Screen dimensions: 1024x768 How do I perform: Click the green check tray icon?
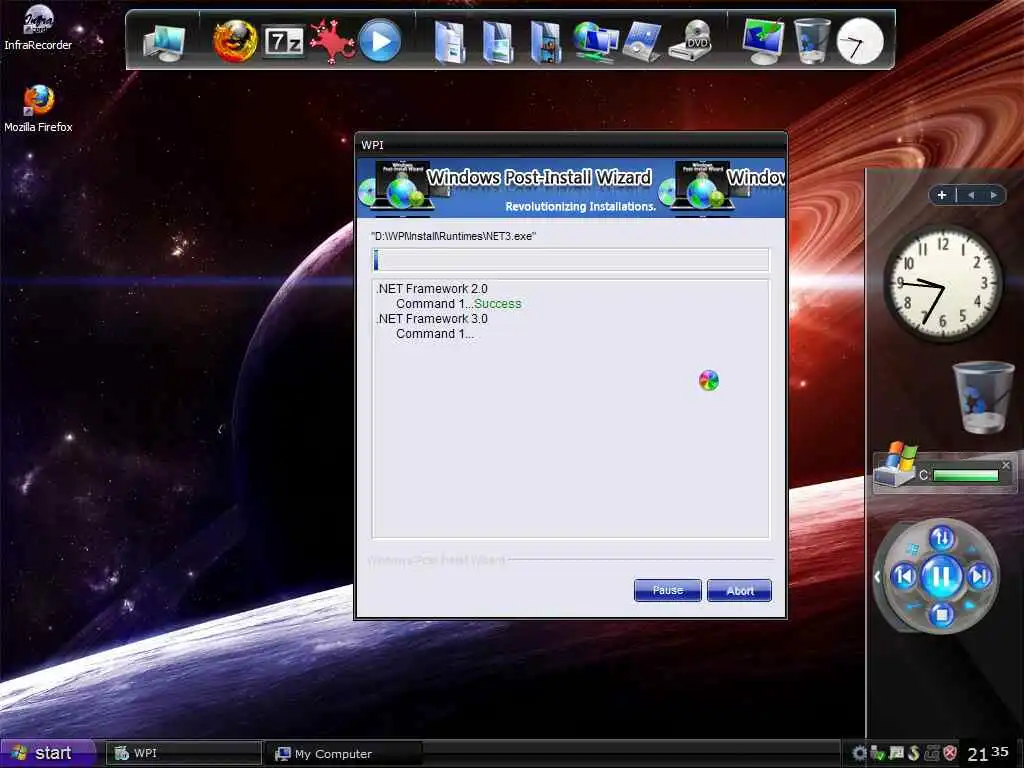[878, 753]
